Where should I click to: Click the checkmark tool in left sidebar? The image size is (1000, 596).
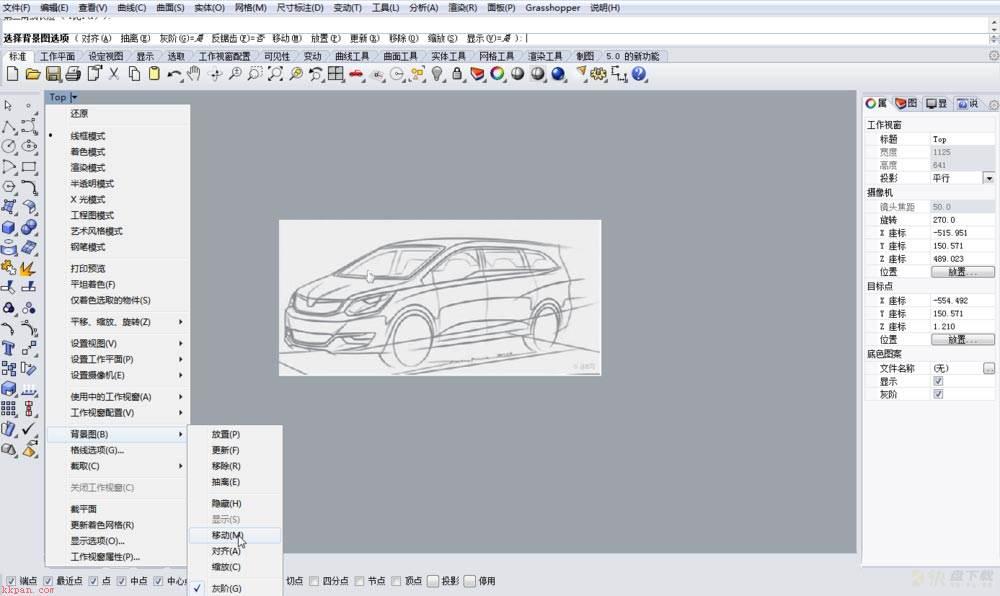click(29, 429)
